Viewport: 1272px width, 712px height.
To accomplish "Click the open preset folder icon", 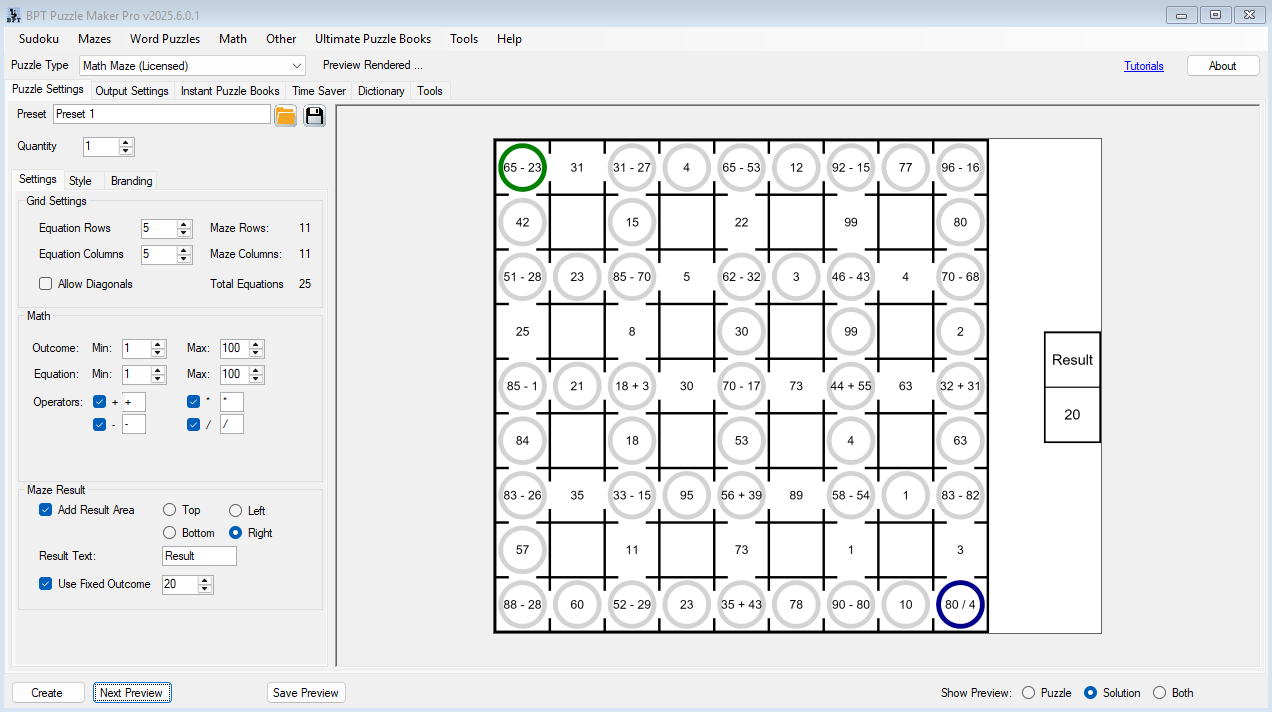I will click(x=286, y=115).
